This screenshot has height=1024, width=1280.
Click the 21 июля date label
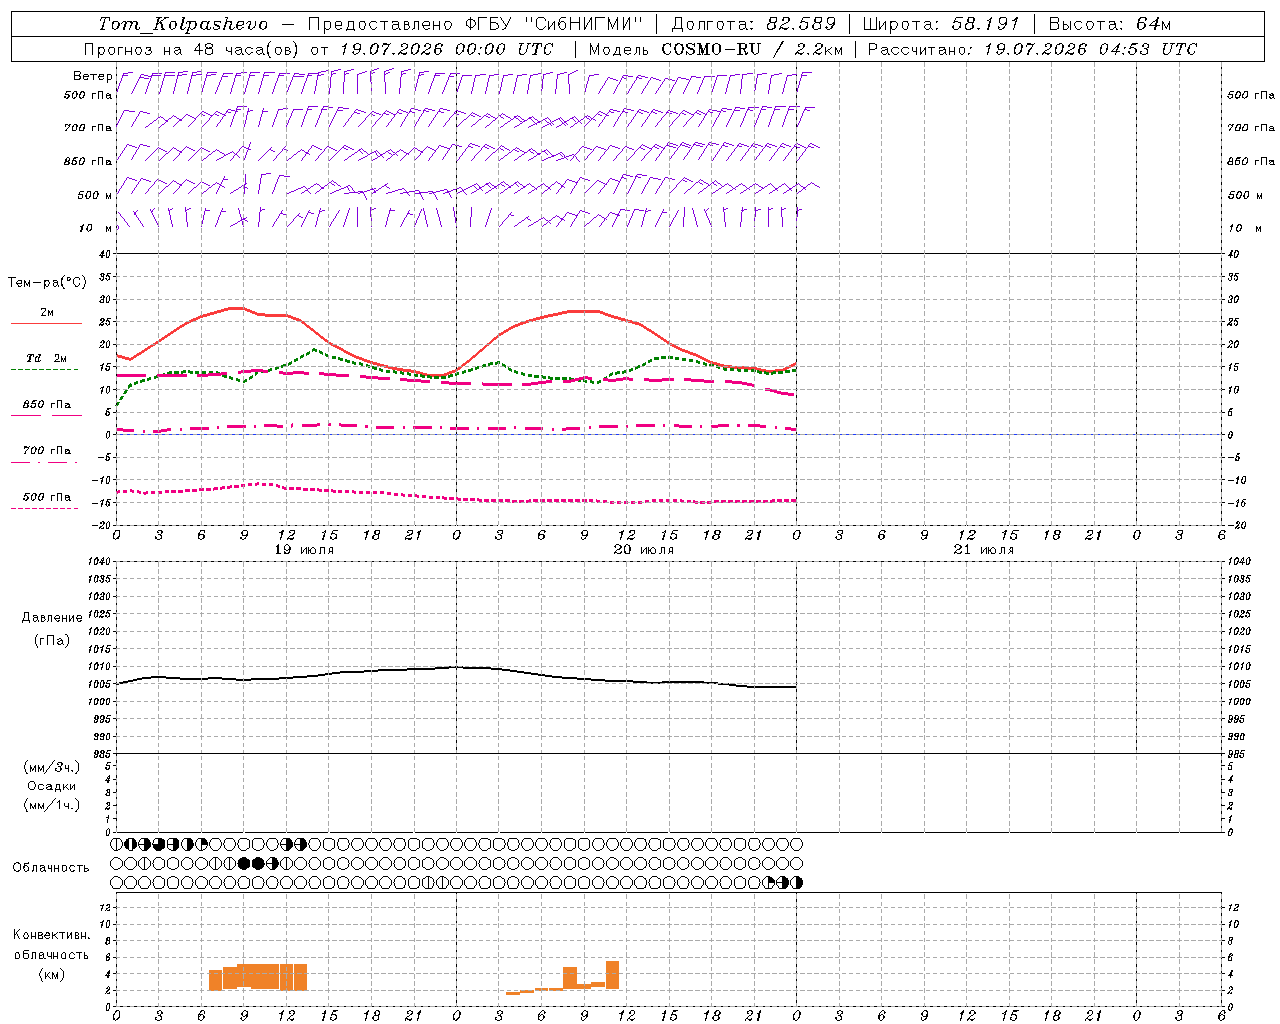click(984, 549)
